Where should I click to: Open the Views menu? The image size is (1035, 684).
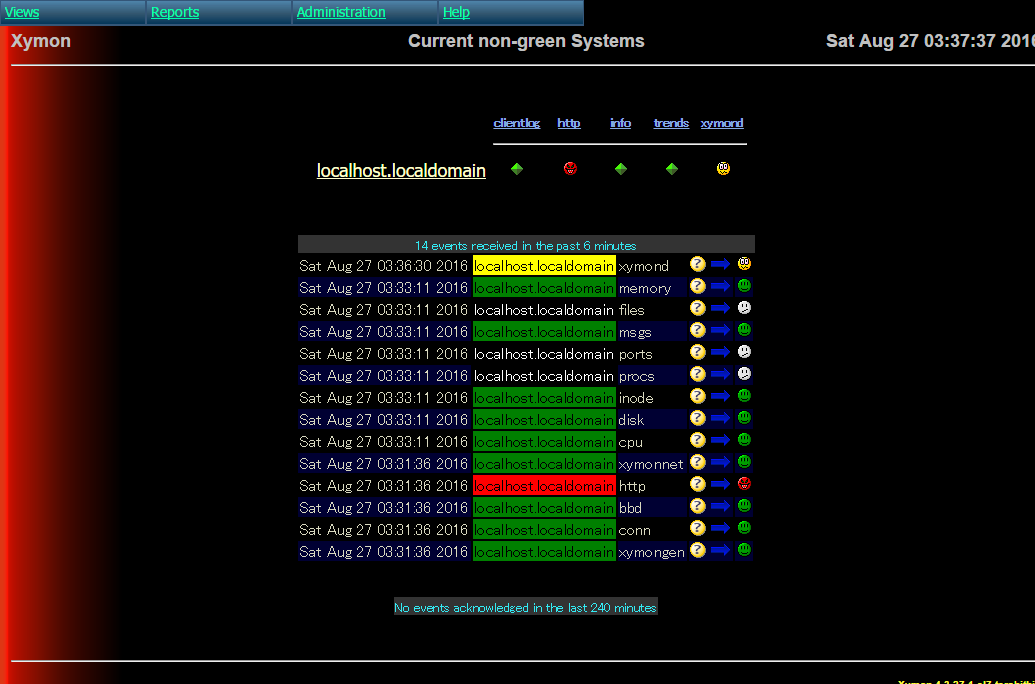coord(23,12)
